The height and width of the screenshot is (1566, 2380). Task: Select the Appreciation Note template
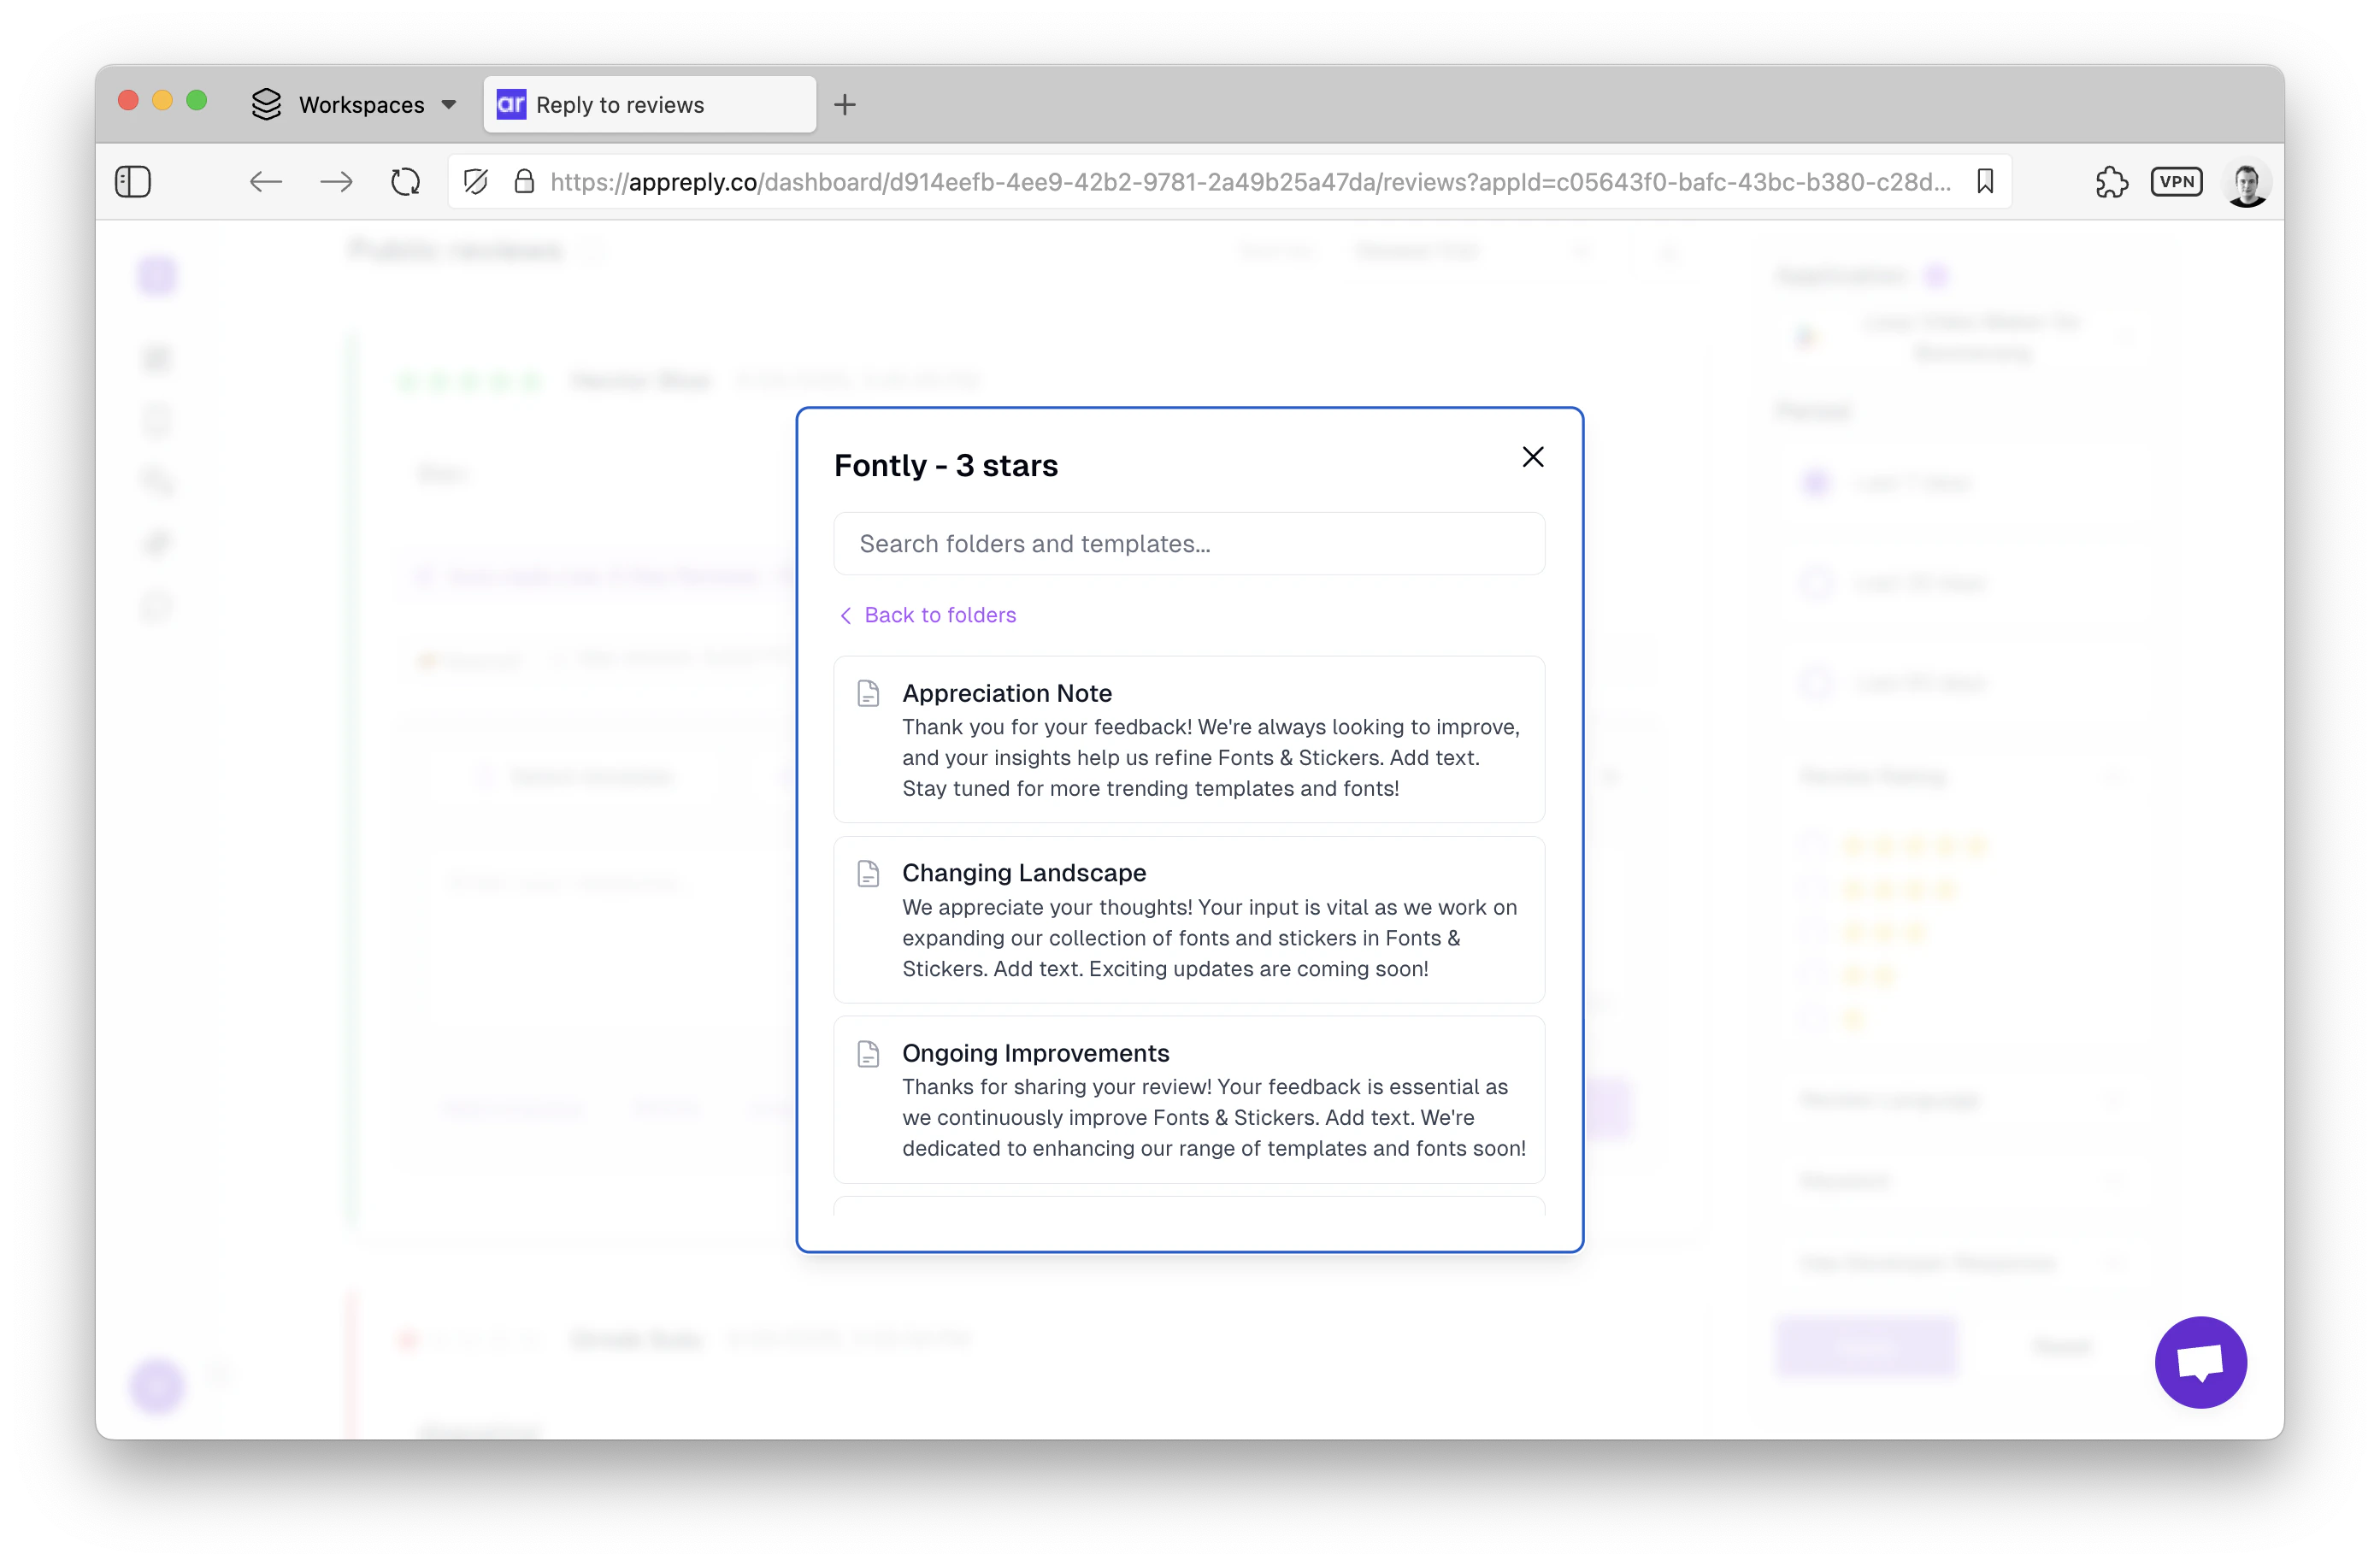1189,739
